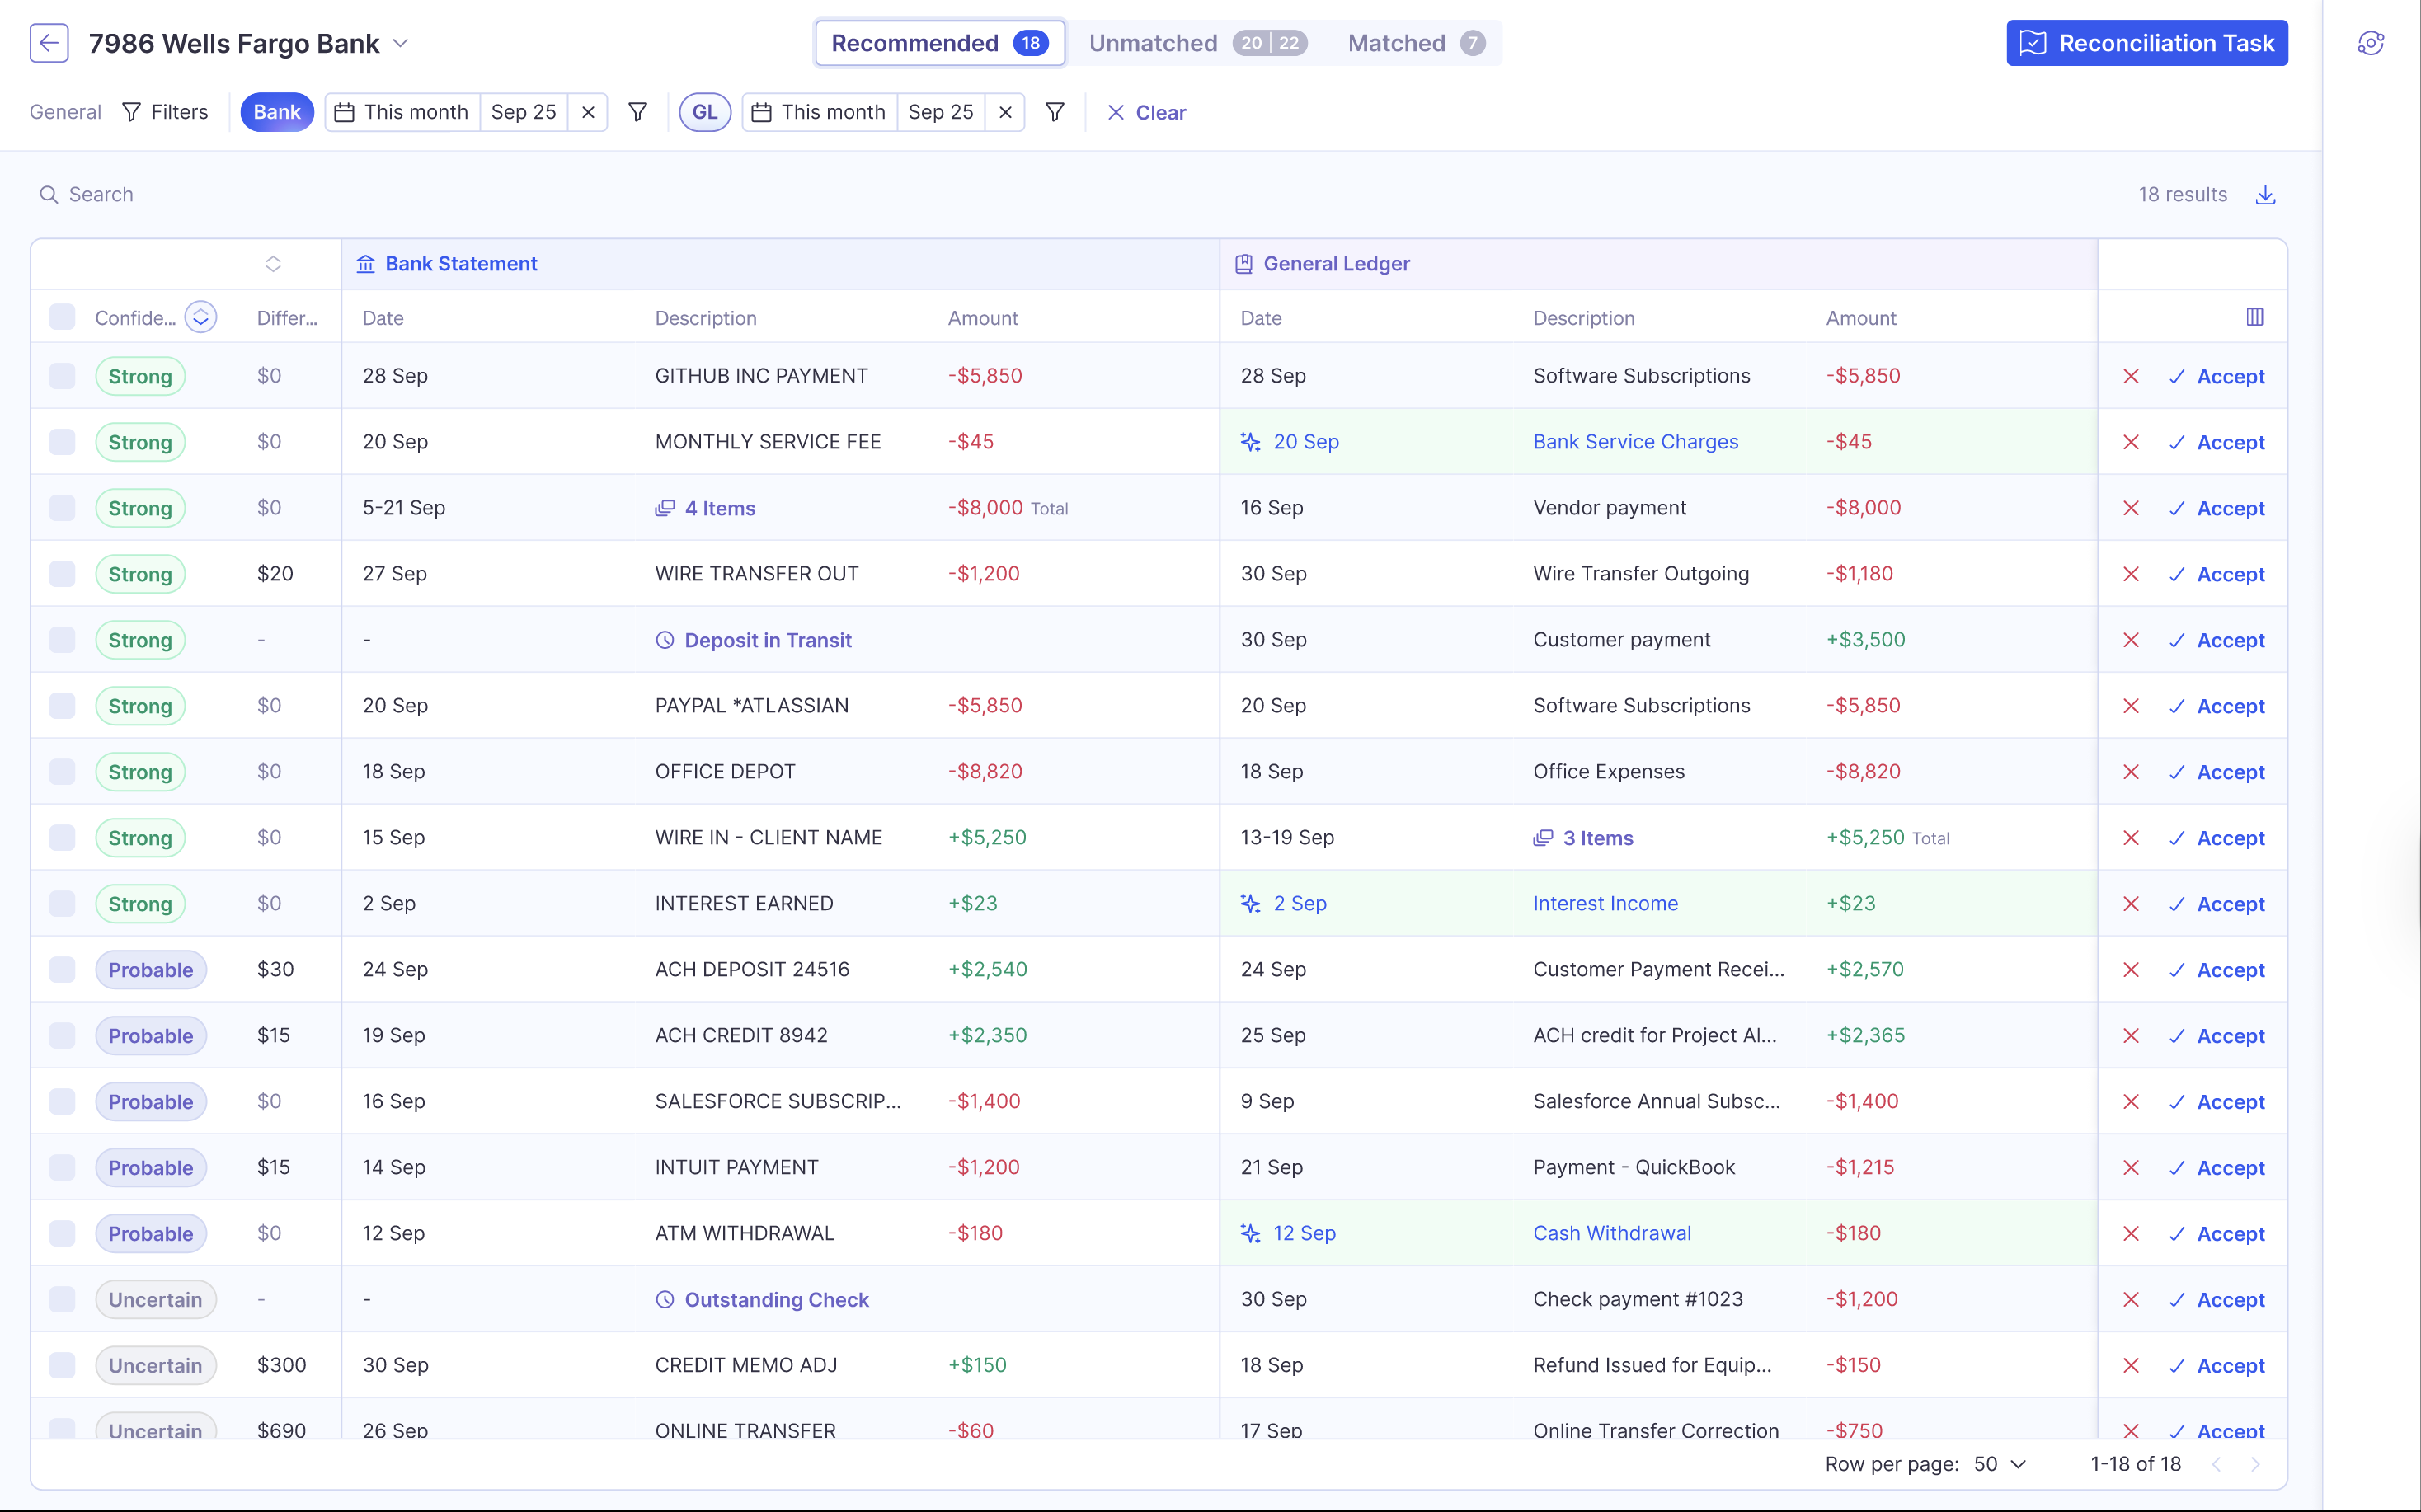Open the Matched tab
Viewport: 2421px width, 1512px height.
(x=1397, y=43)
